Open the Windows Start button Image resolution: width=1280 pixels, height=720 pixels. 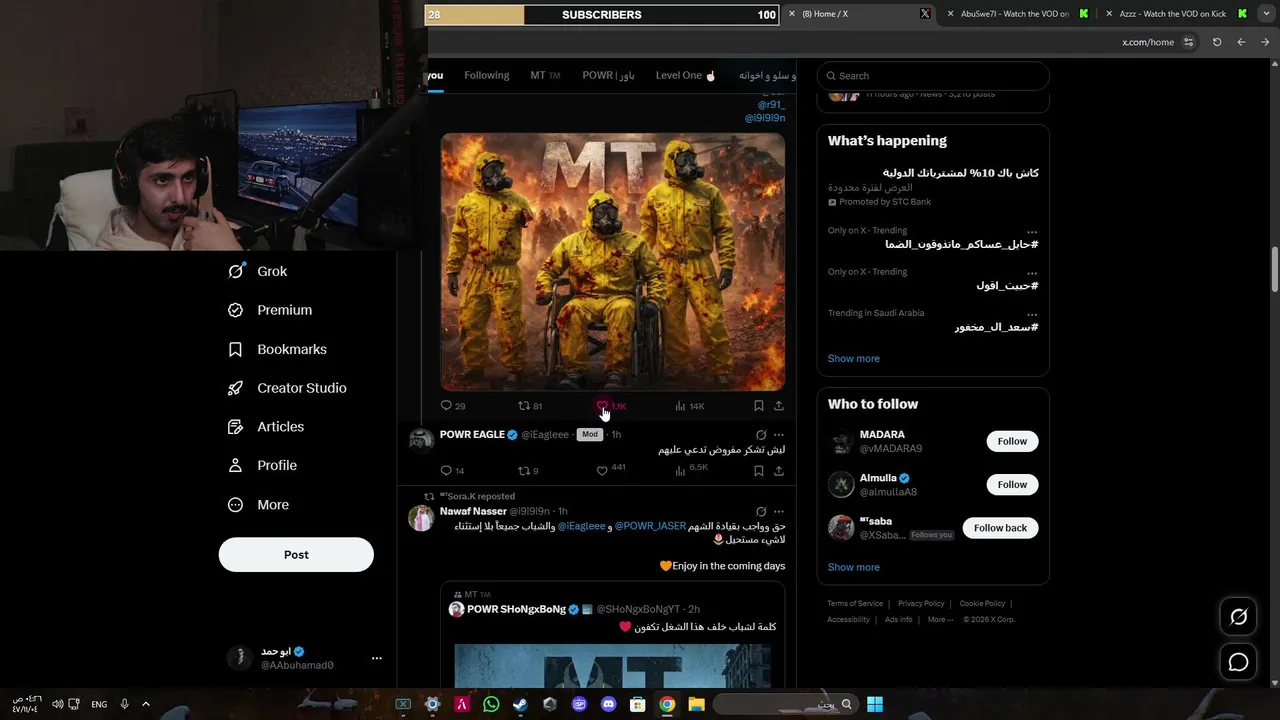(x=875, y=704)
